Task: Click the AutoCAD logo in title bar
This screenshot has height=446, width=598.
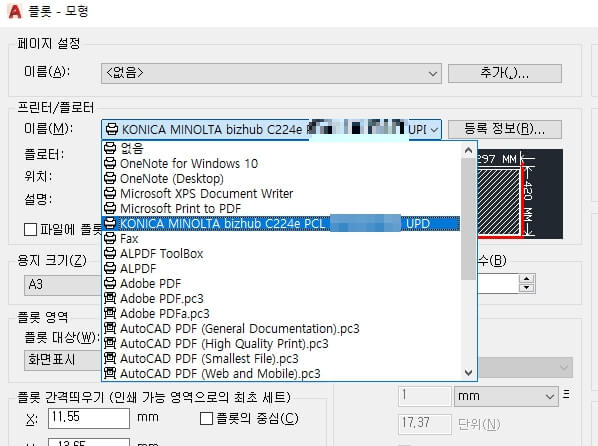Action: point(15,11)
